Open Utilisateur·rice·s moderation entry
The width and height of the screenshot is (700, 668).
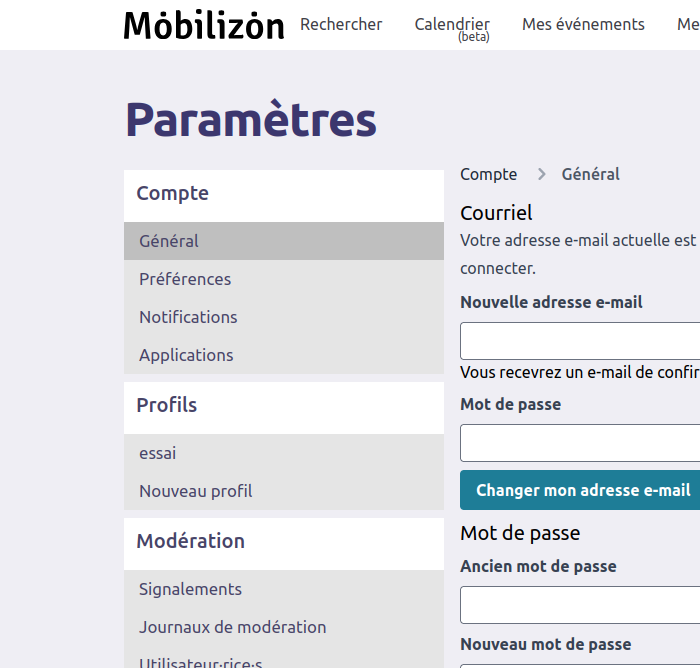tap(201, 661)
